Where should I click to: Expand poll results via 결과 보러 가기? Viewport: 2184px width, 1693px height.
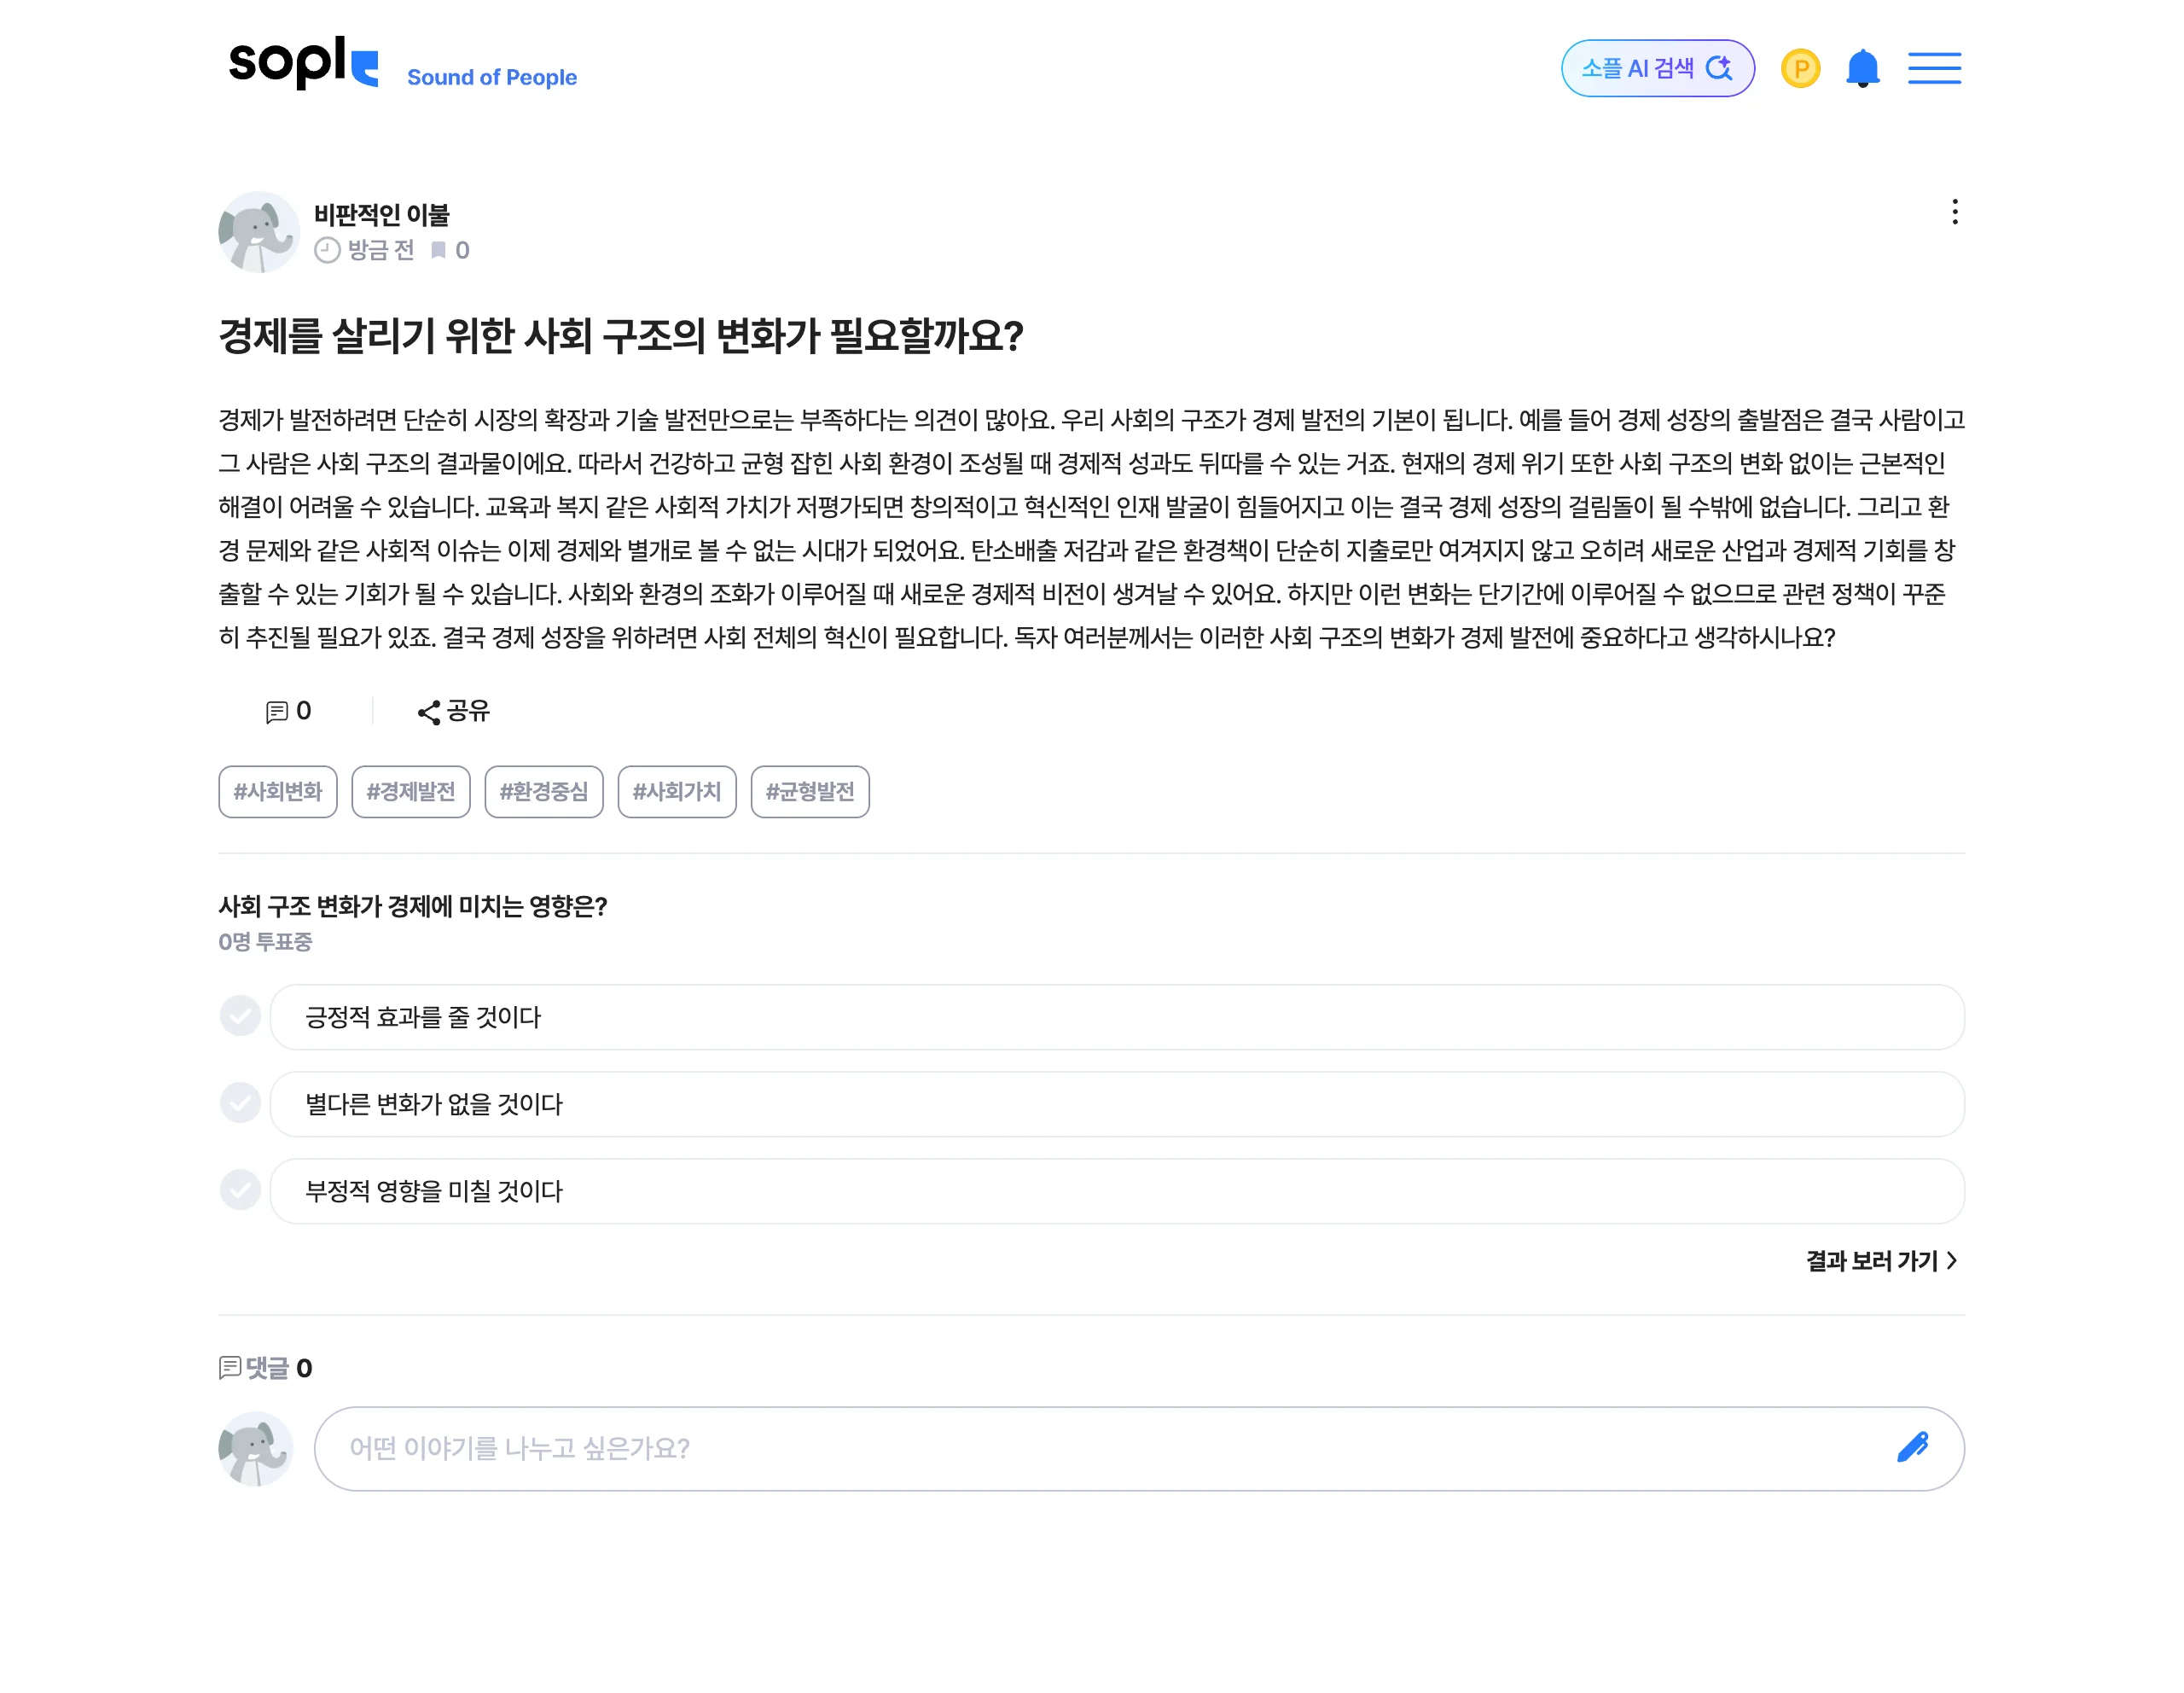[1870, 1262]
